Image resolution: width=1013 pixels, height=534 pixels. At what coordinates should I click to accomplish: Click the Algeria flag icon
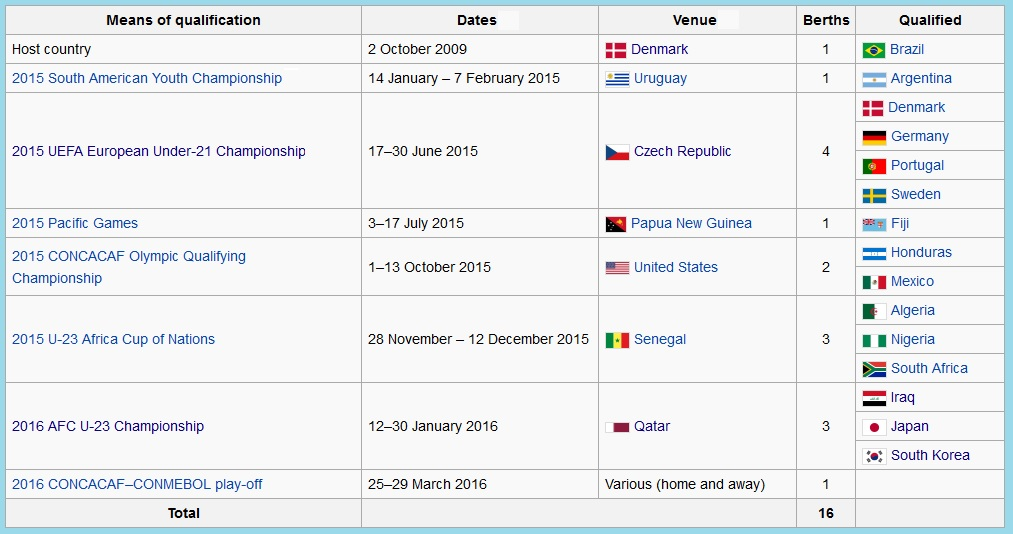coord(874,311)
